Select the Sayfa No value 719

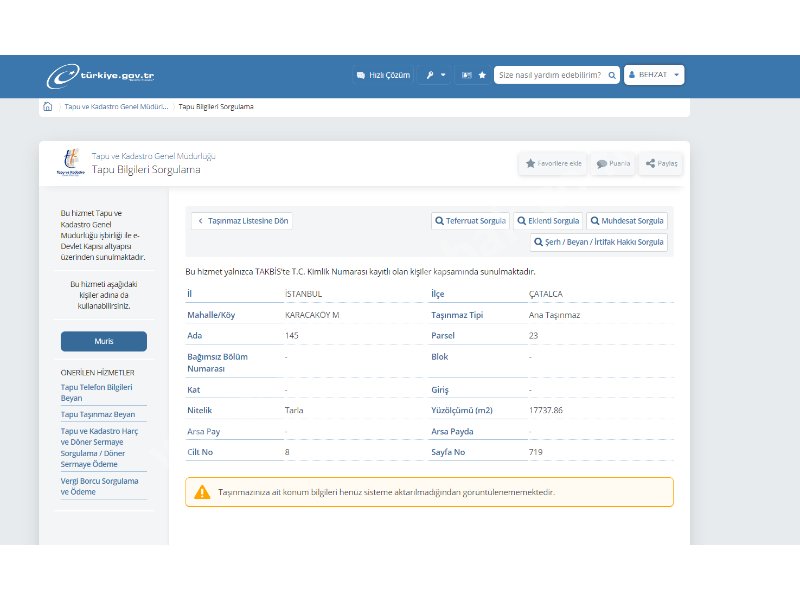pos(536,452)
